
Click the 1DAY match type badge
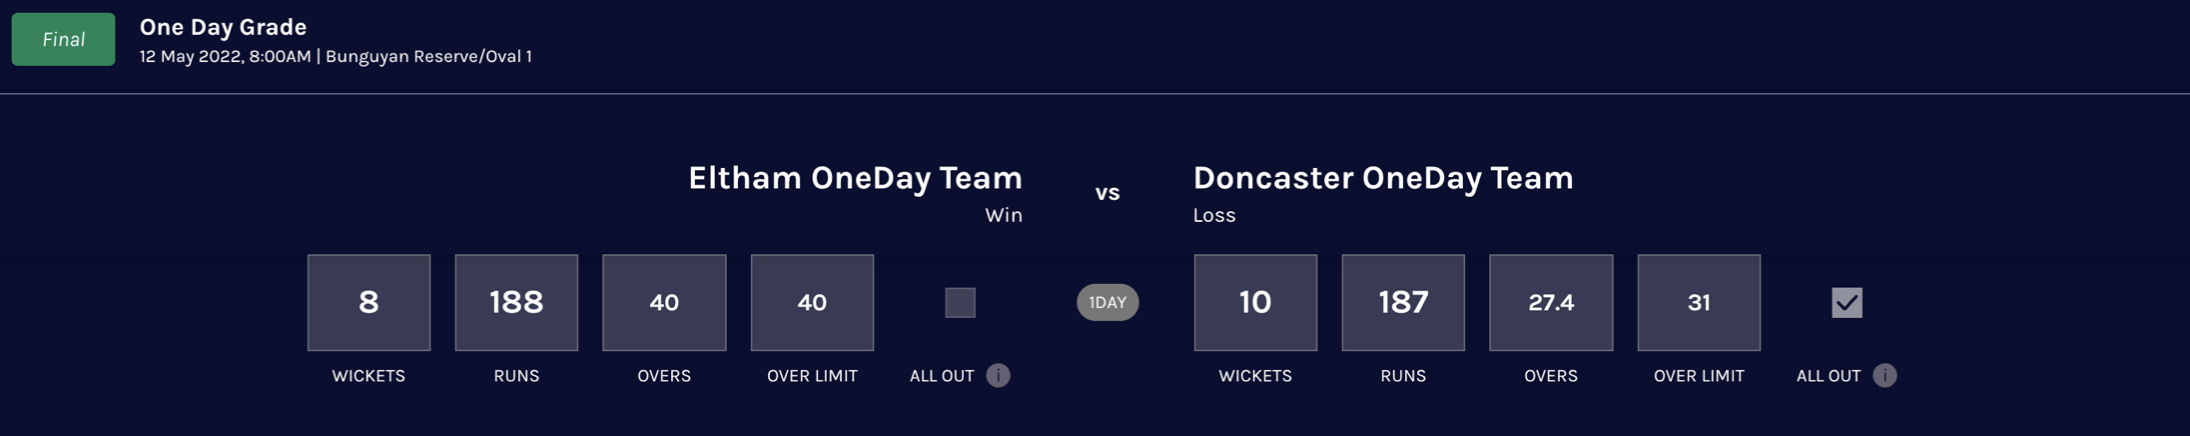coord(1107,302)
